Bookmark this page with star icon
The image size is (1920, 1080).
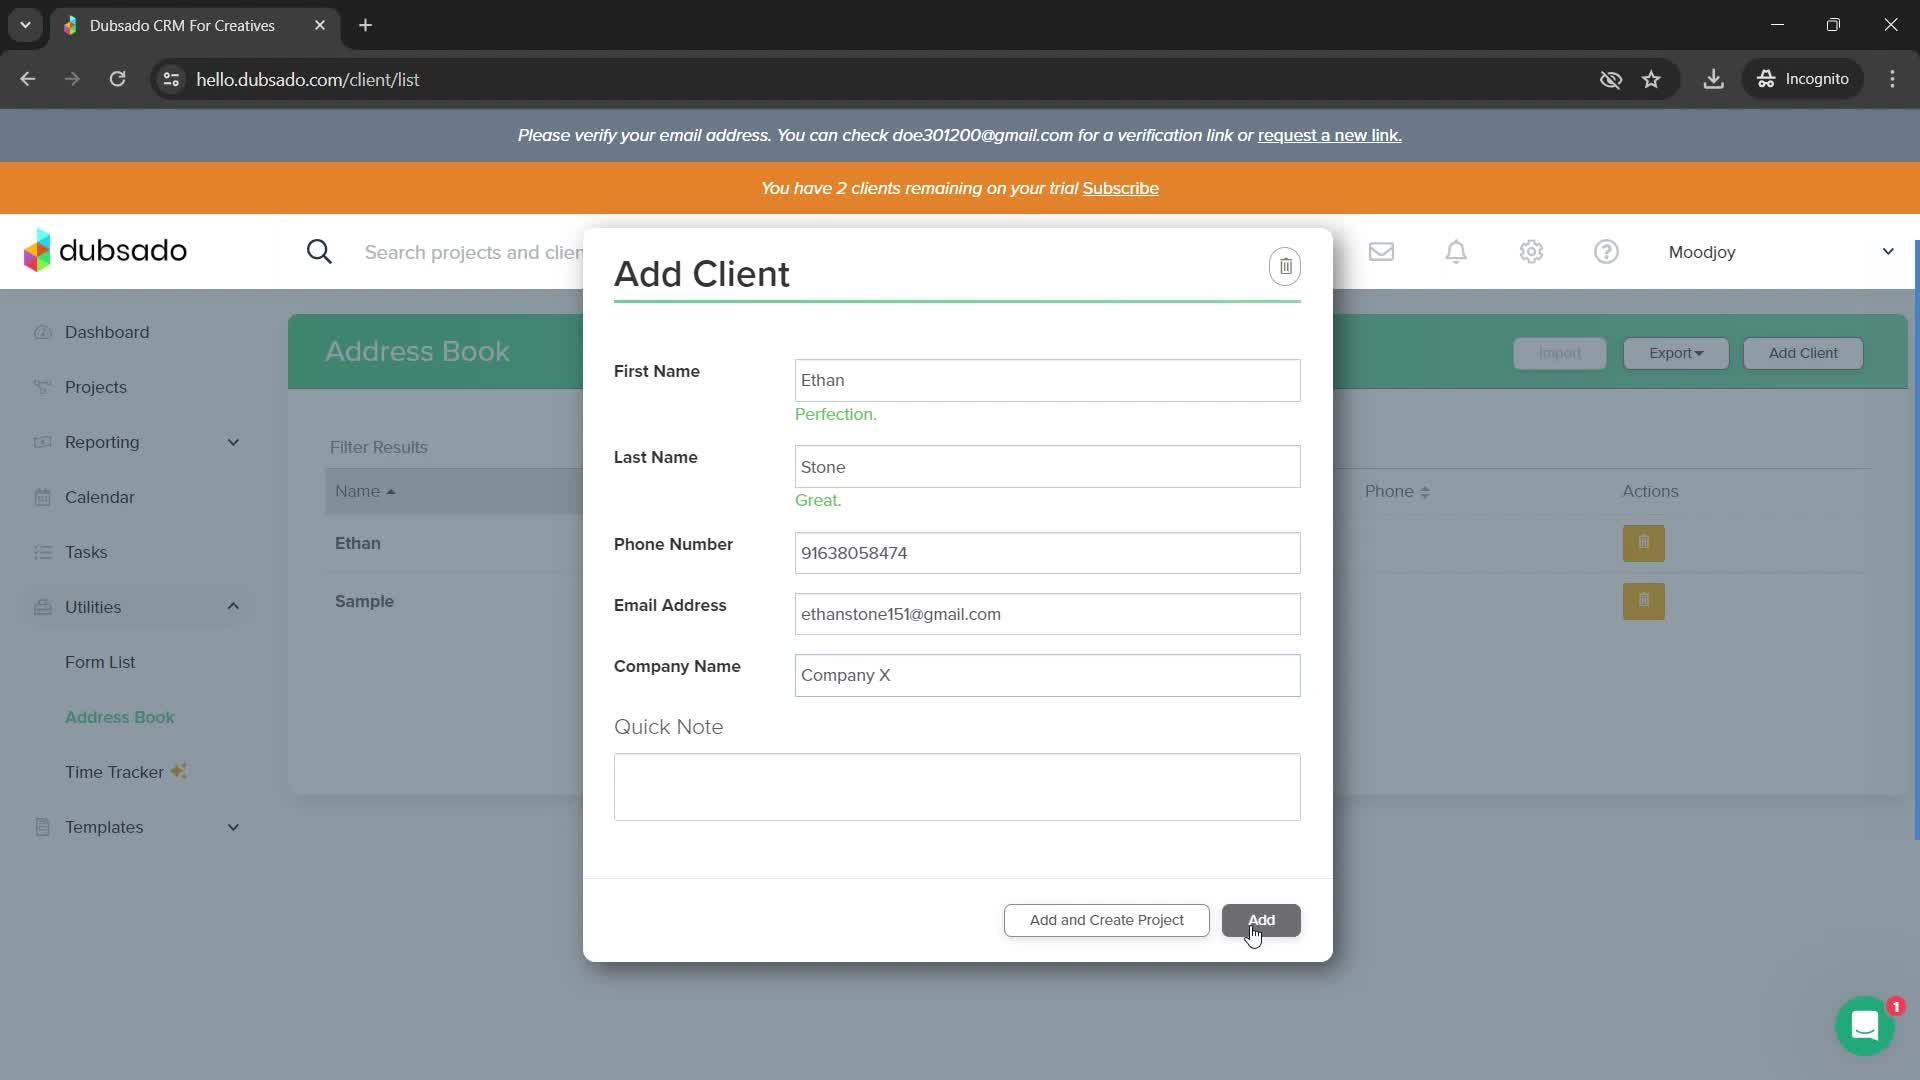(x=1651, y=79)
